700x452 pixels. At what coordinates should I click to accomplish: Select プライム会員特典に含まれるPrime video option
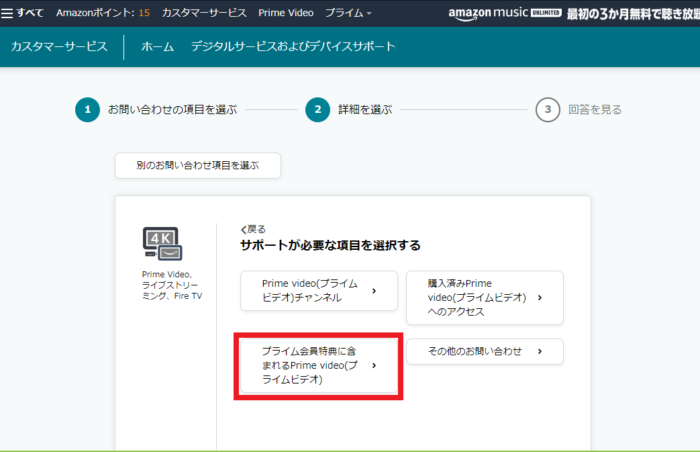(x=319, y=365)
